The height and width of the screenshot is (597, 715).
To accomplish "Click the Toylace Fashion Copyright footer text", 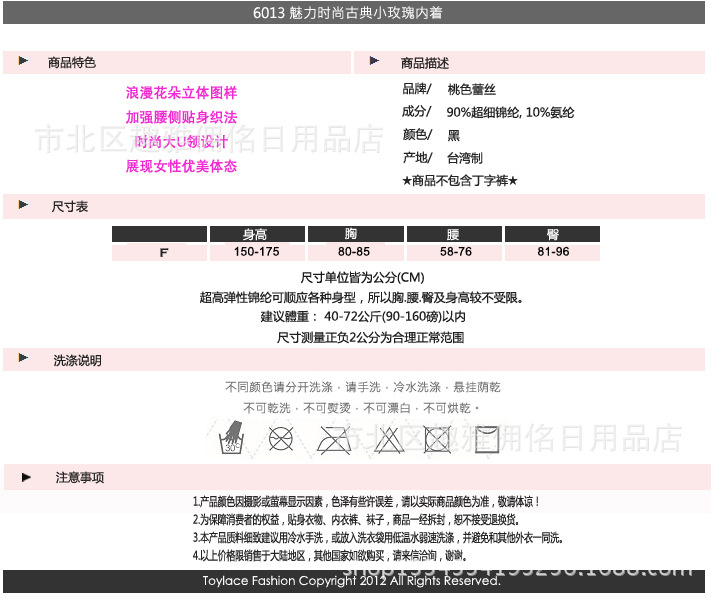I will point(350,581).
